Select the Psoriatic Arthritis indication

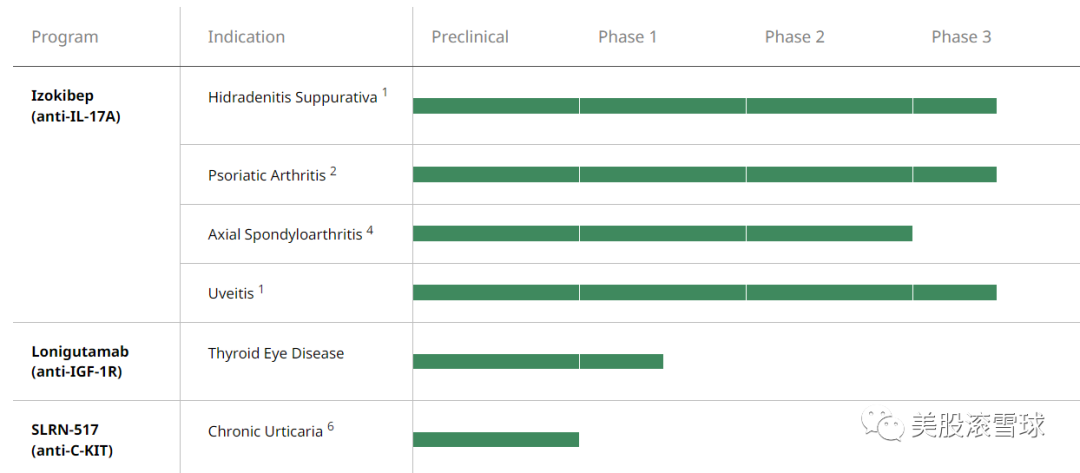tap(267, 175)
